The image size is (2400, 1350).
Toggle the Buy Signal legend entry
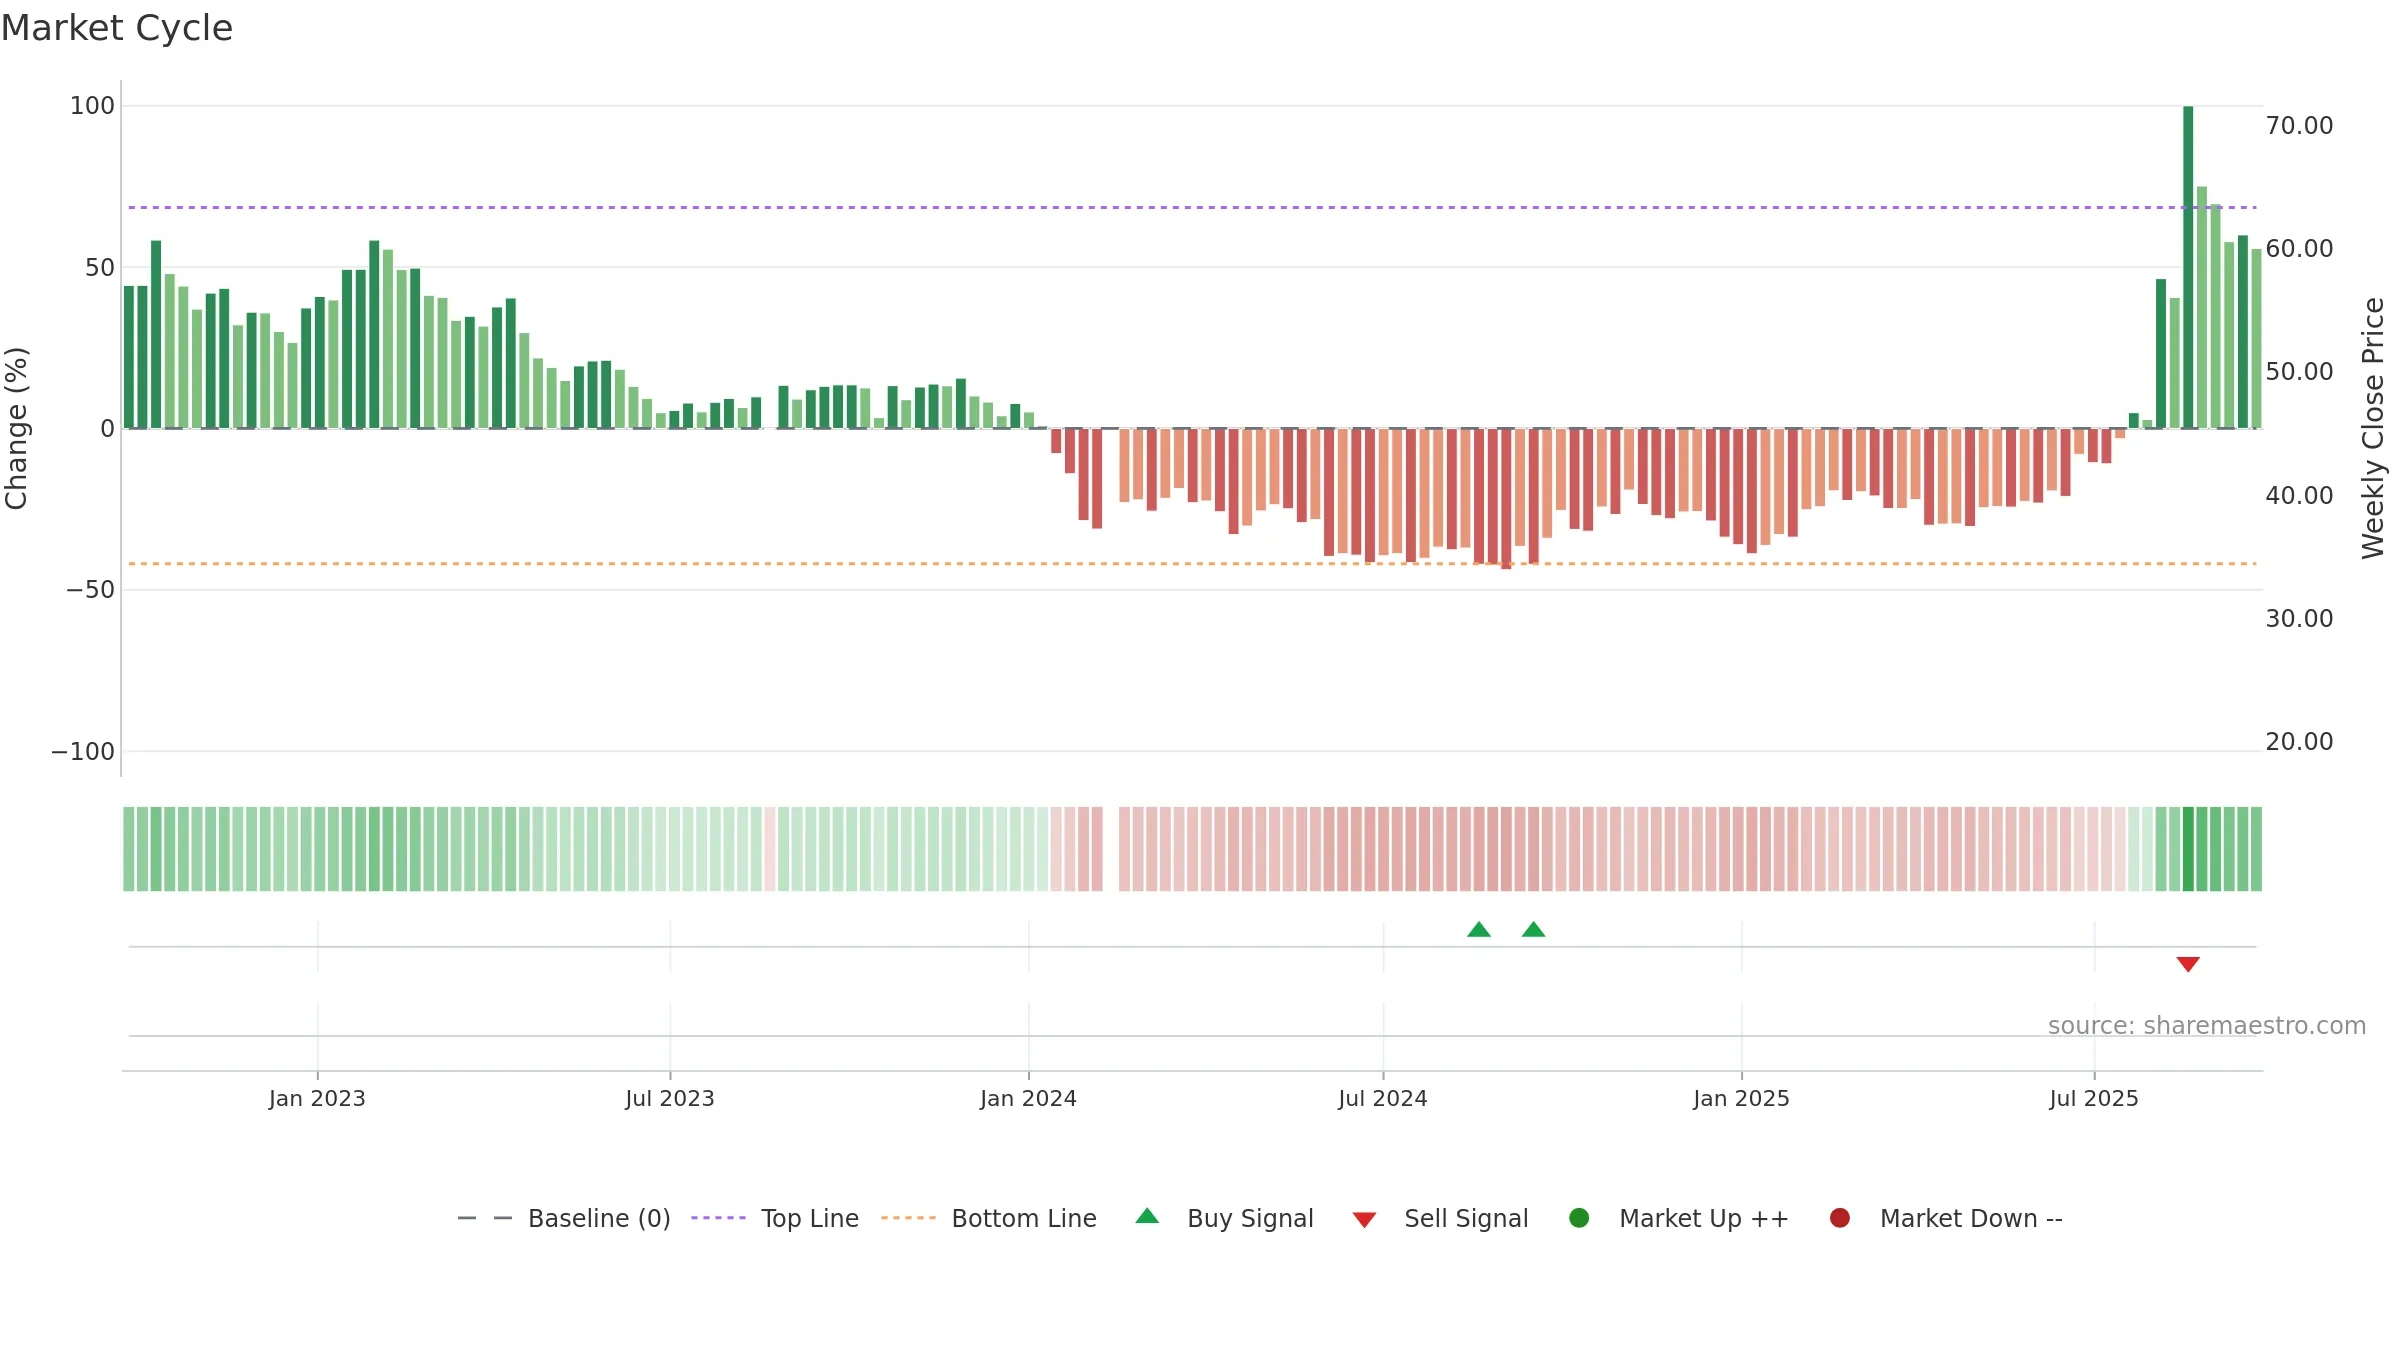click(1225, 1218)
